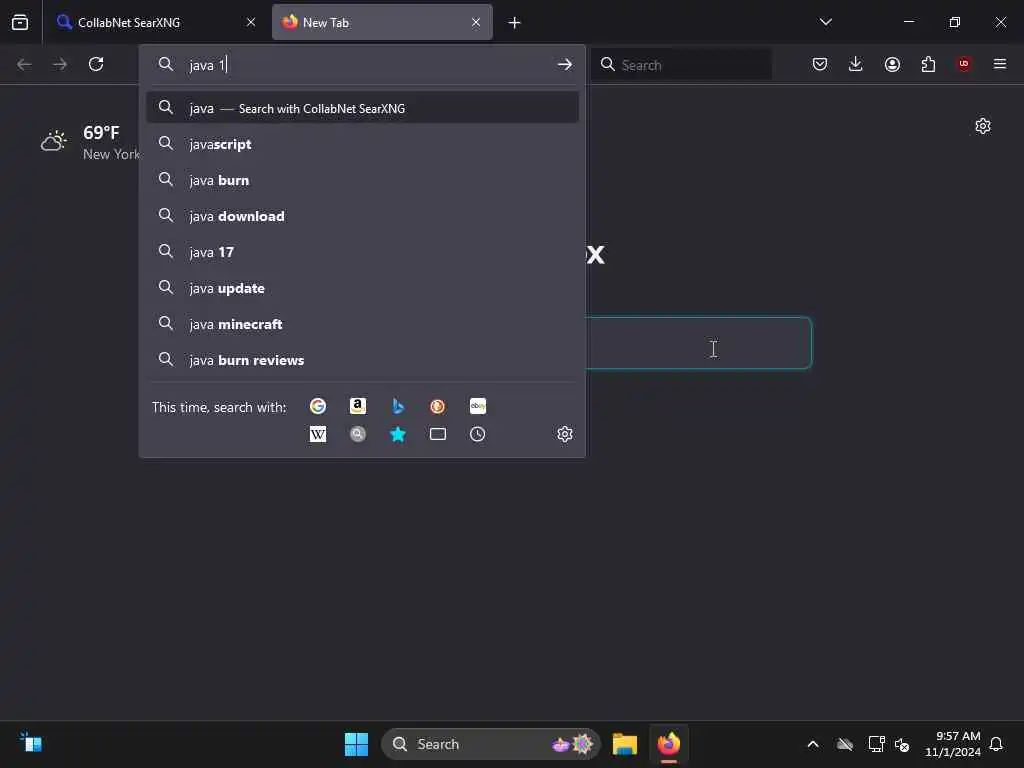Image resolution: width=1024 pixels, height=768 pixels.
Task: Choose the 'java update' suggestion
Action: (x=362, y=288)
